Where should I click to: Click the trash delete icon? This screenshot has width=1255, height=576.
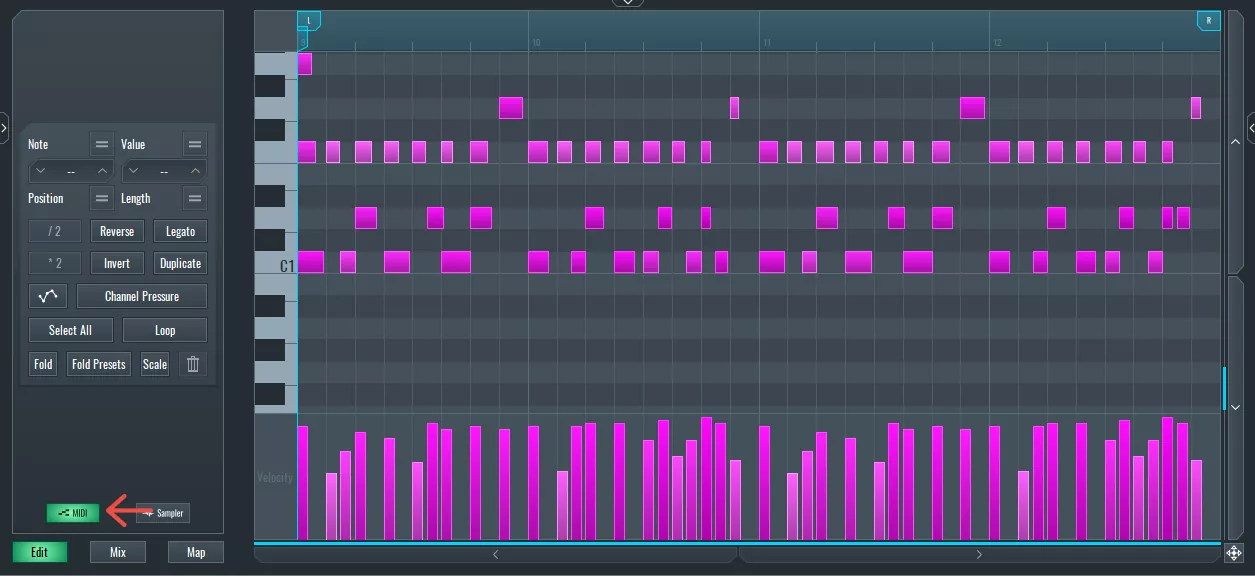[192, 363]
